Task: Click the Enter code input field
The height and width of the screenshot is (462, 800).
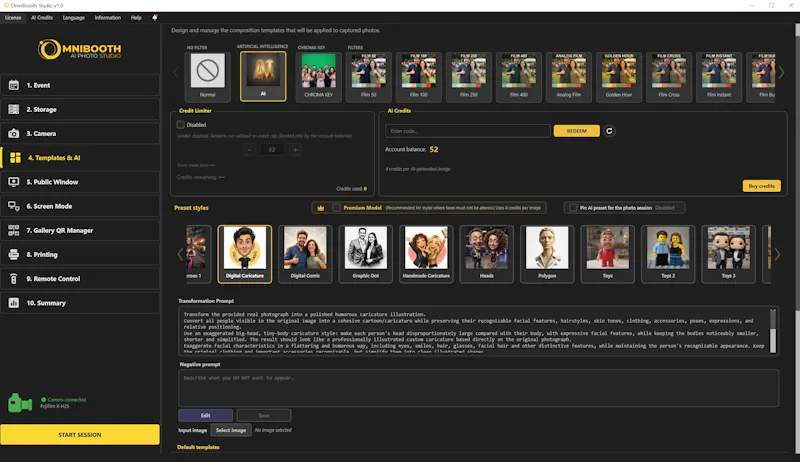Action: (468, 131)
